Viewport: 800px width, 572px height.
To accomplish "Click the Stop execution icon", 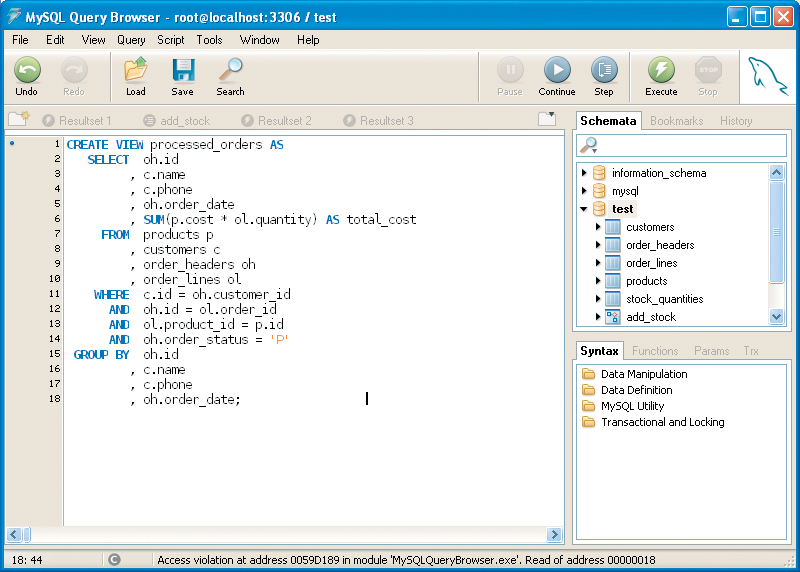I will click(x=708, y=70).
